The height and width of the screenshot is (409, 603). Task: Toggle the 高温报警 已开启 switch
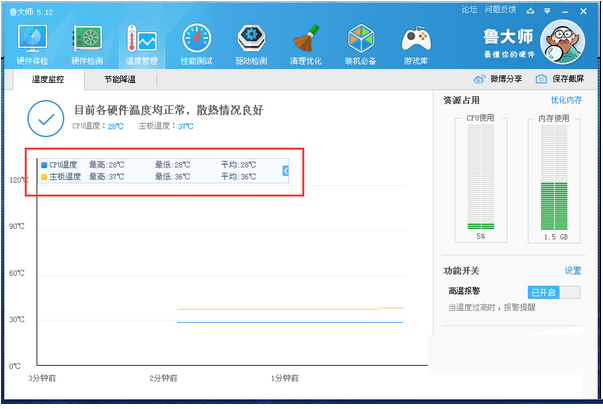pyautogui.click(x=554, y=293)
